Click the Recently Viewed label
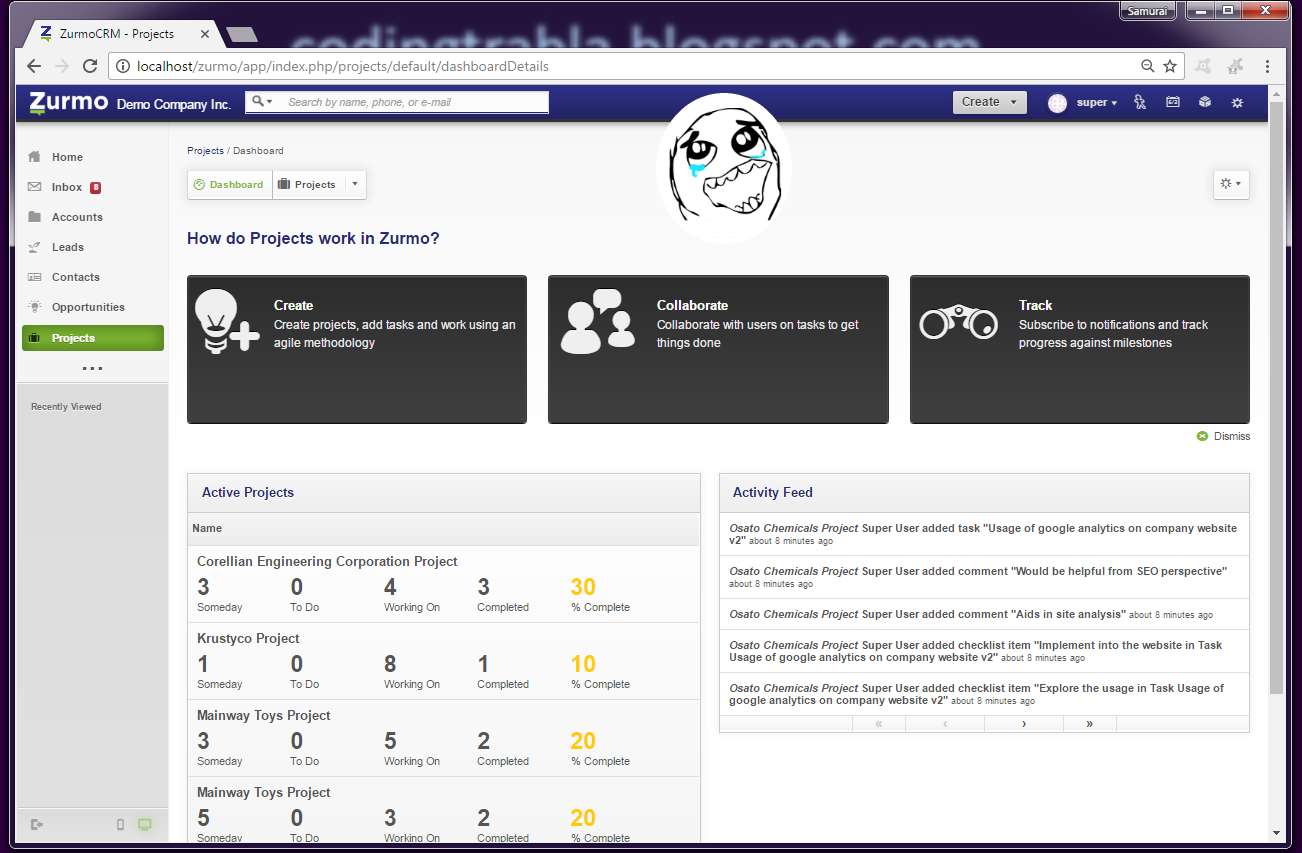The width and height of the screenshot is (1302, 853). (66, 407)
